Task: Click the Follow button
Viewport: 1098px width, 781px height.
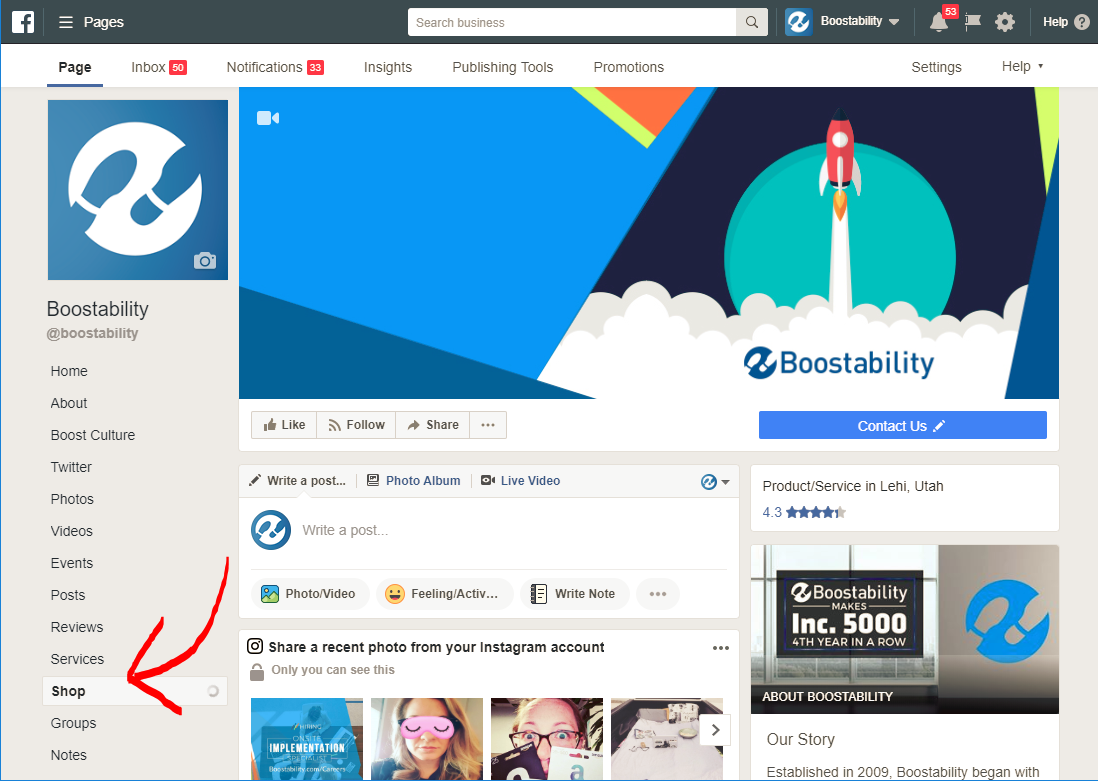Action: point(356,425)
